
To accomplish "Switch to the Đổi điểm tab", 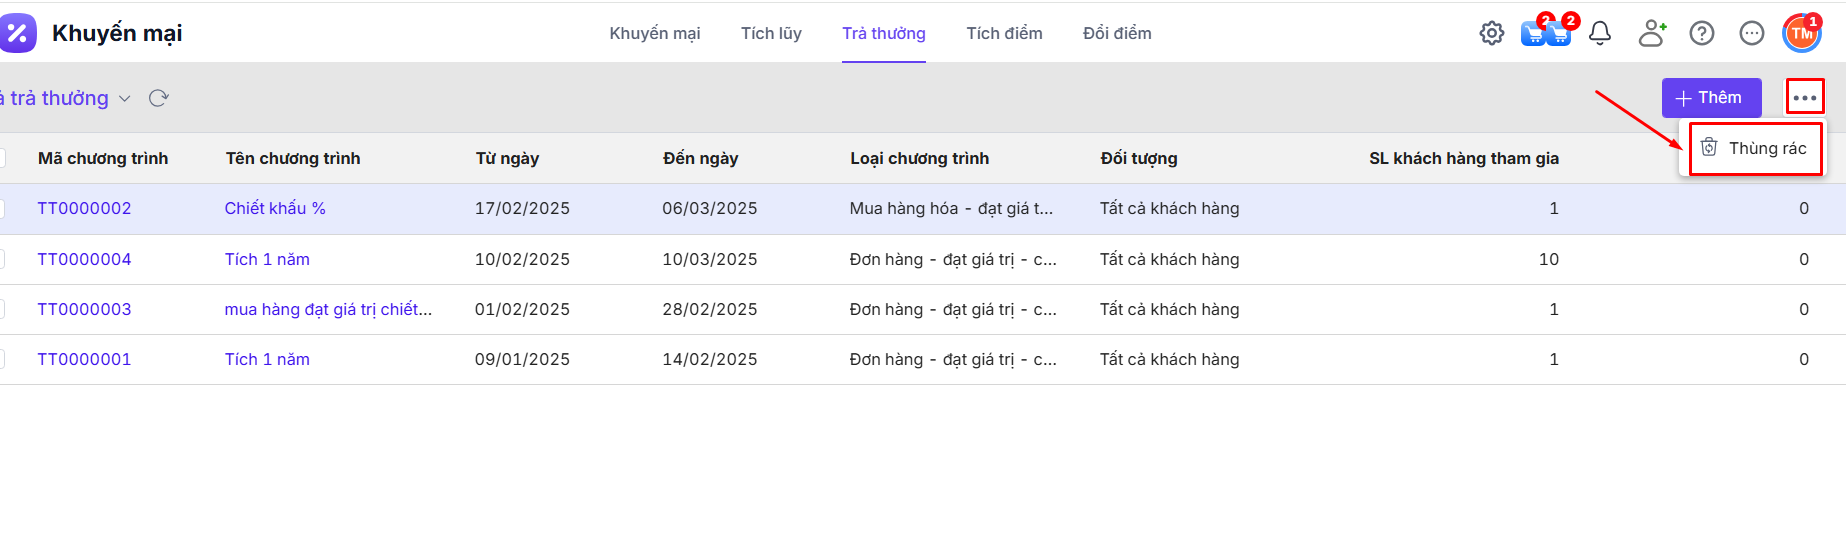I will [1116, 33].
